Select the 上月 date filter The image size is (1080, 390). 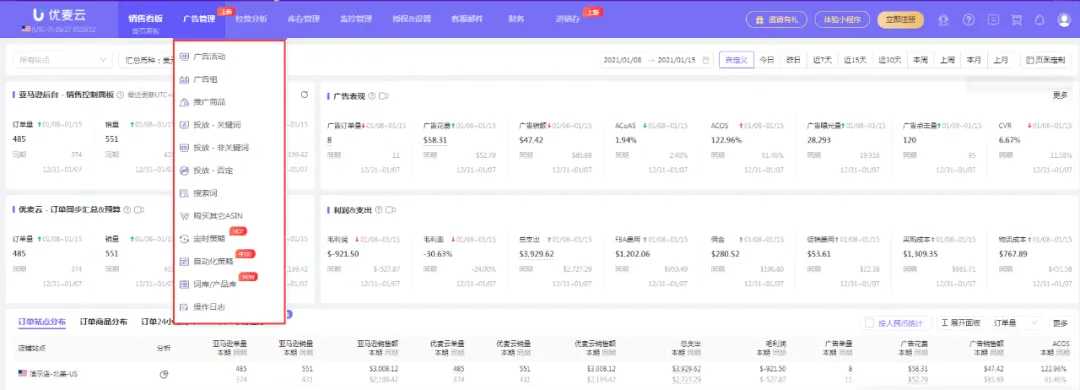tap(1000, 60)
